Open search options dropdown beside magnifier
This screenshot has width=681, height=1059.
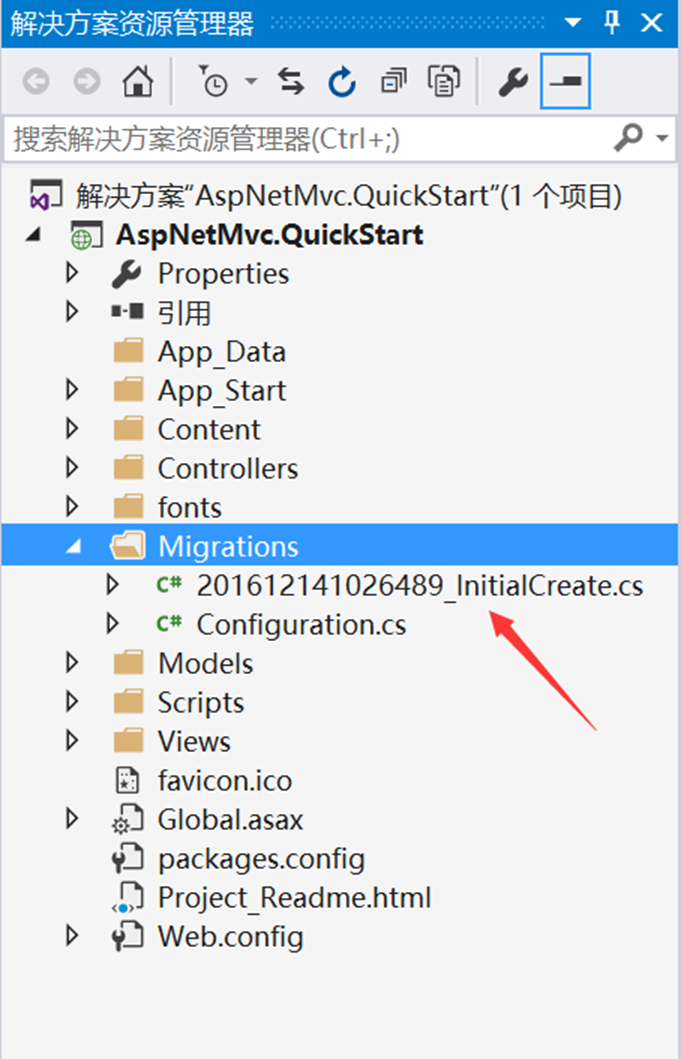(662, 139)
